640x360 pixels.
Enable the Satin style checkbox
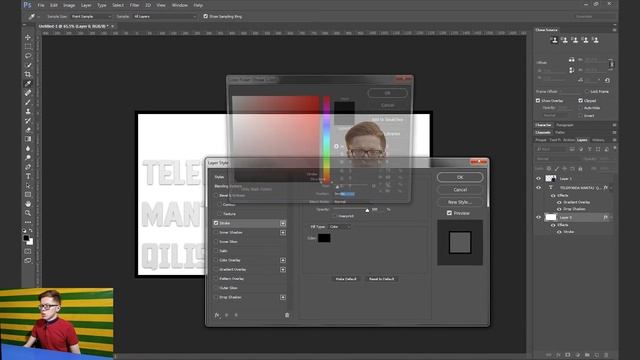pos(216,251)
